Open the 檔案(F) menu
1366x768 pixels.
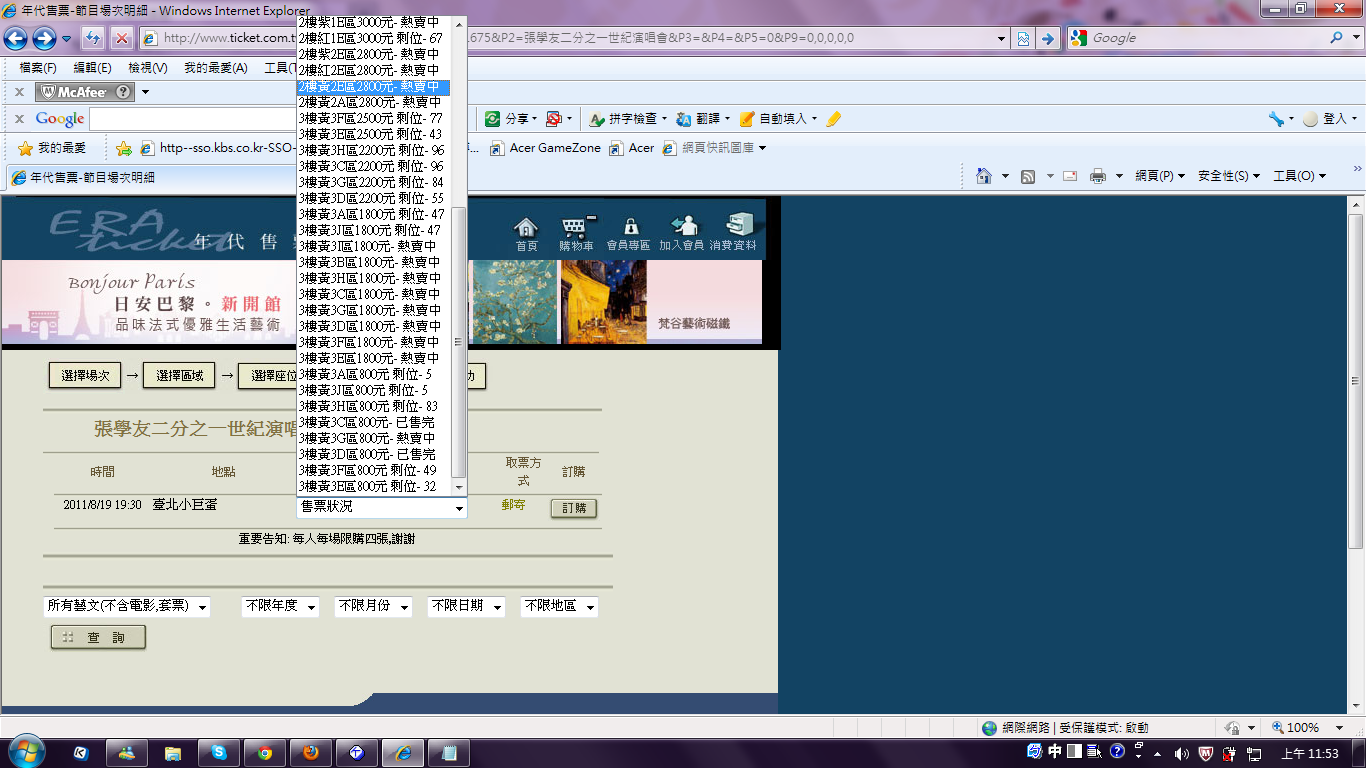38,68
